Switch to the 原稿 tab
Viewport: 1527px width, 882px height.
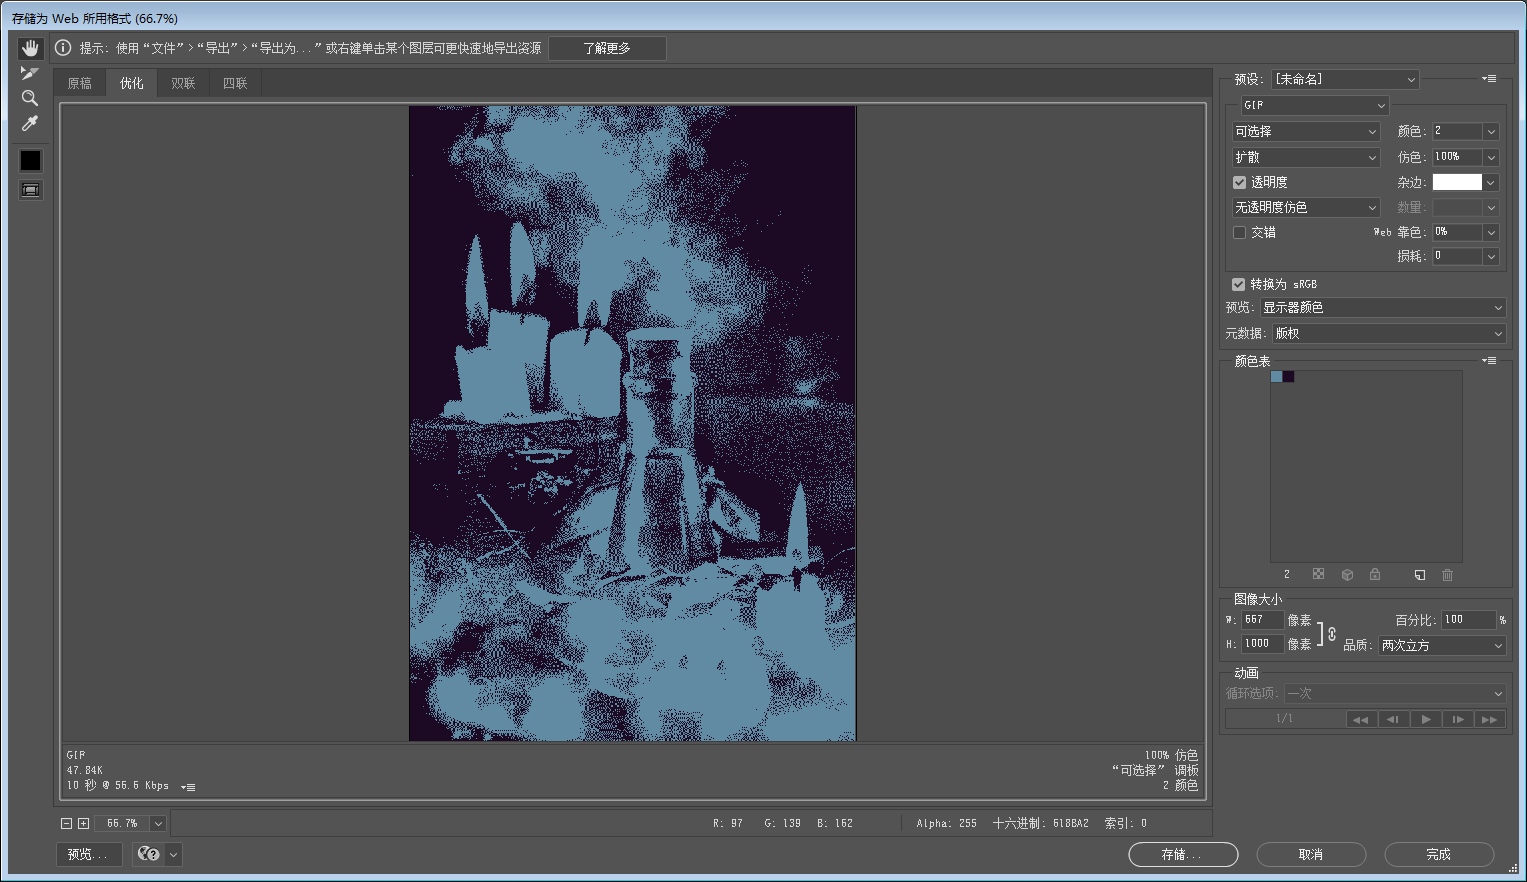80,84
